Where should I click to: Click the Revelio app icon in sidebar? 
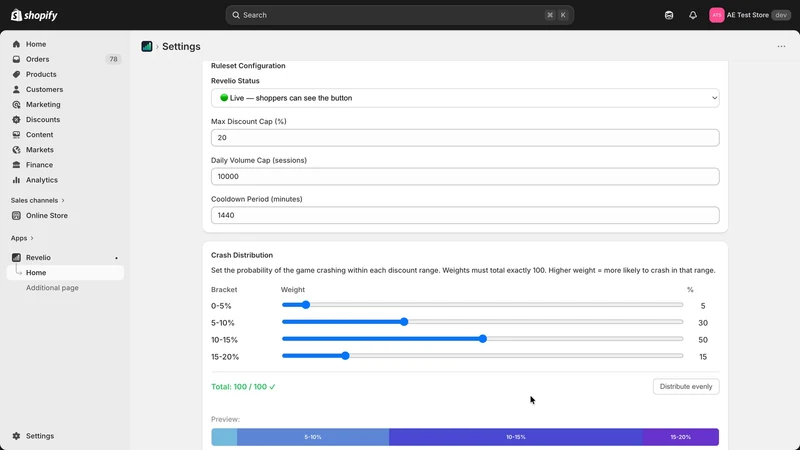pyautogui.click(x=16, y=258)
